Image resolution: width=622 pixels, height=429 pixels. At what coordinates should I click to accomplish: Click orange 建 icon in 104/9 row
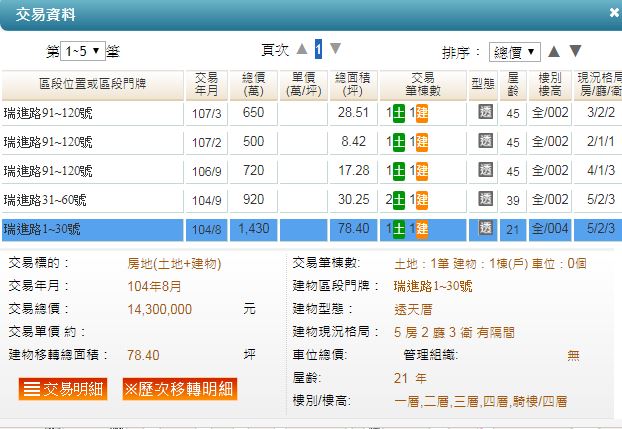pos(422,200)
